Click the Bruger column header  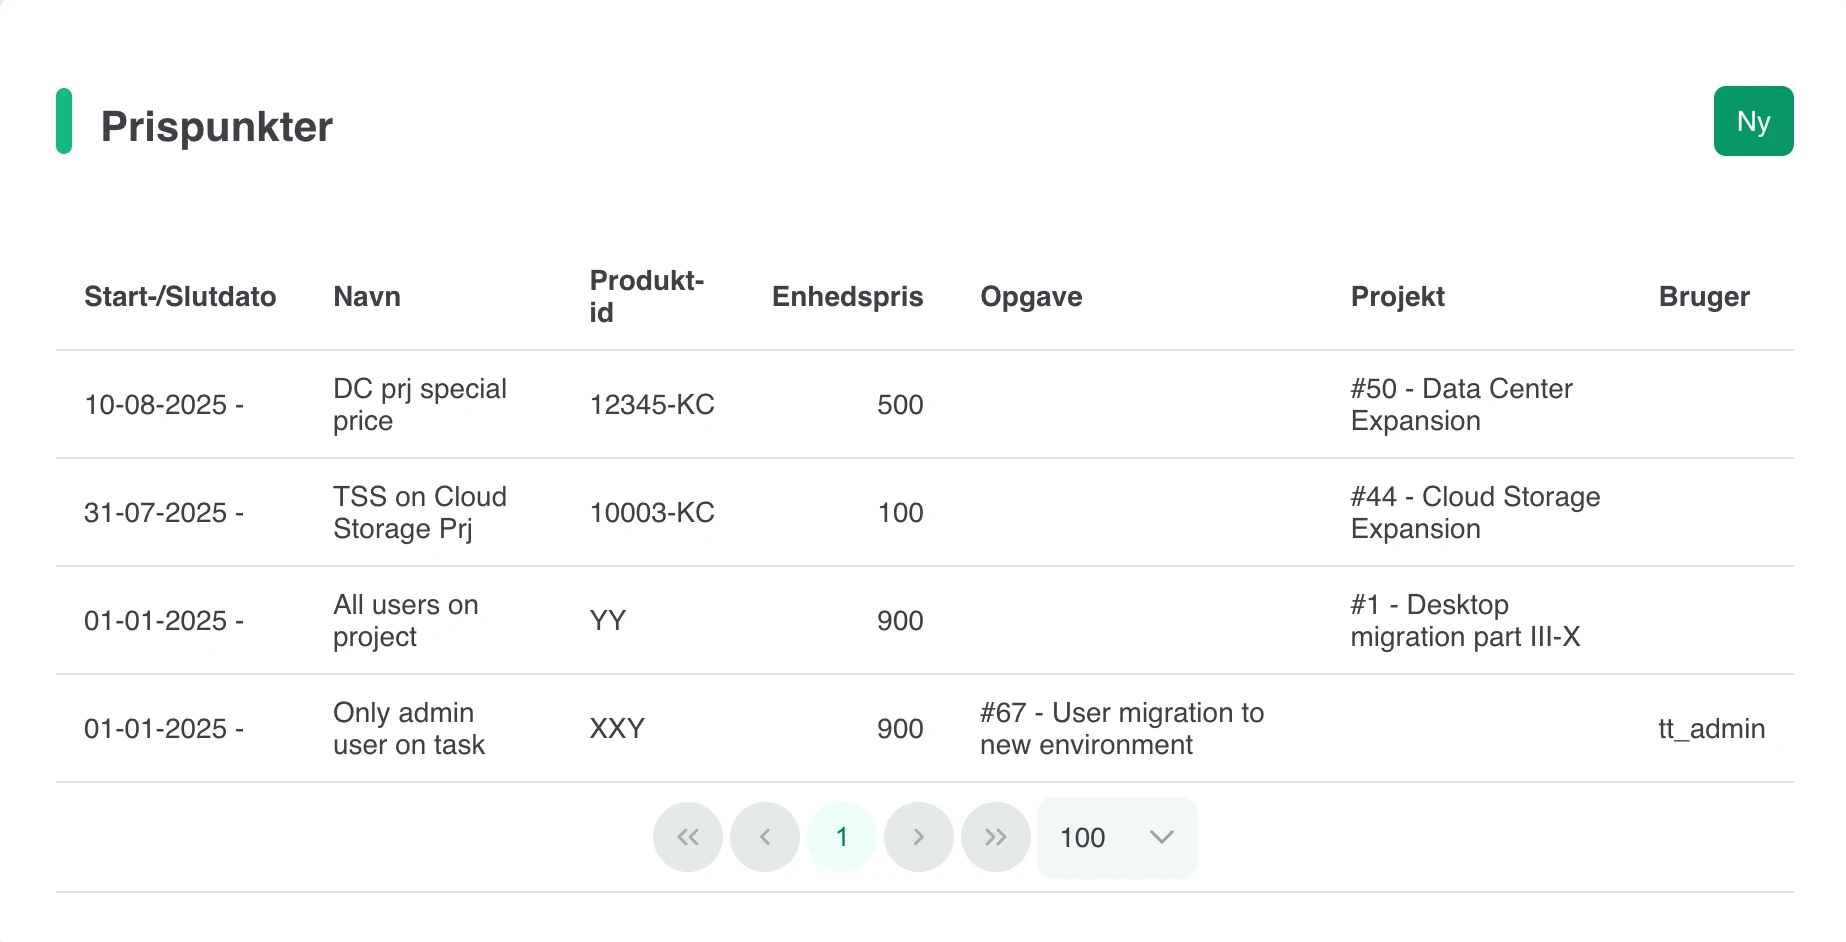1704,297
